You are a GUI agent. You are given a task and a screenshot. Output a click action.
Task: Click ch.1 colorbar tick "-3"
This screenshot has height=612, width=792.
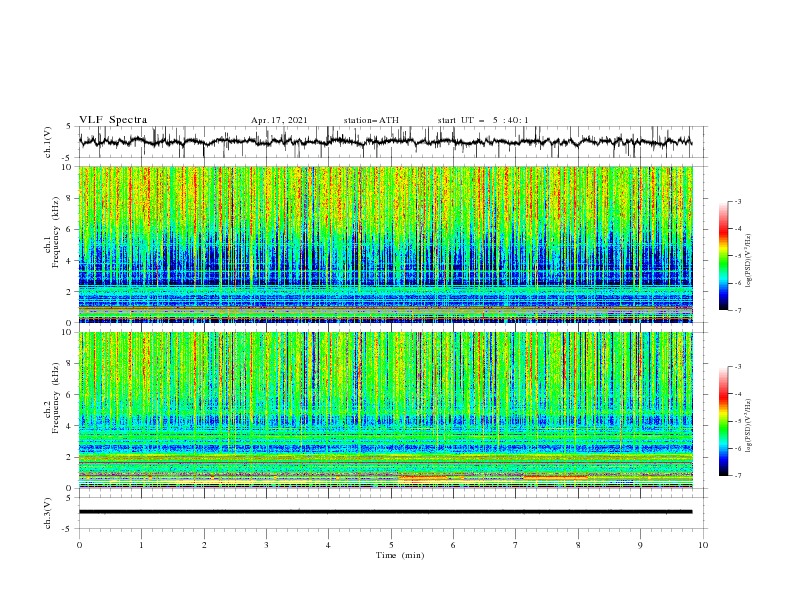coord(737,202)
